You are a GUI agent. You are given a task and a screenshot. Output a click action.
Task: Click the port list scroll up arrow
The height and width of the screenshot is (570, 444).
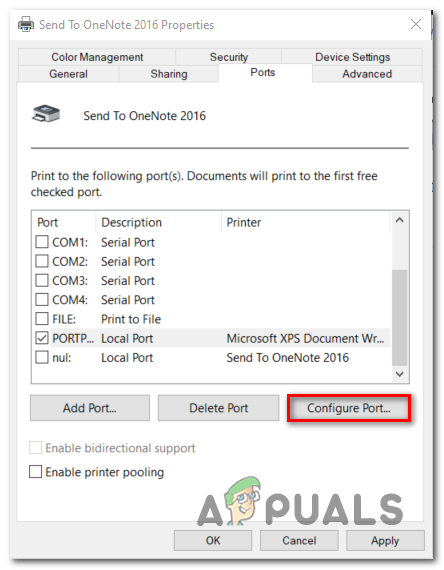(400, 220)
